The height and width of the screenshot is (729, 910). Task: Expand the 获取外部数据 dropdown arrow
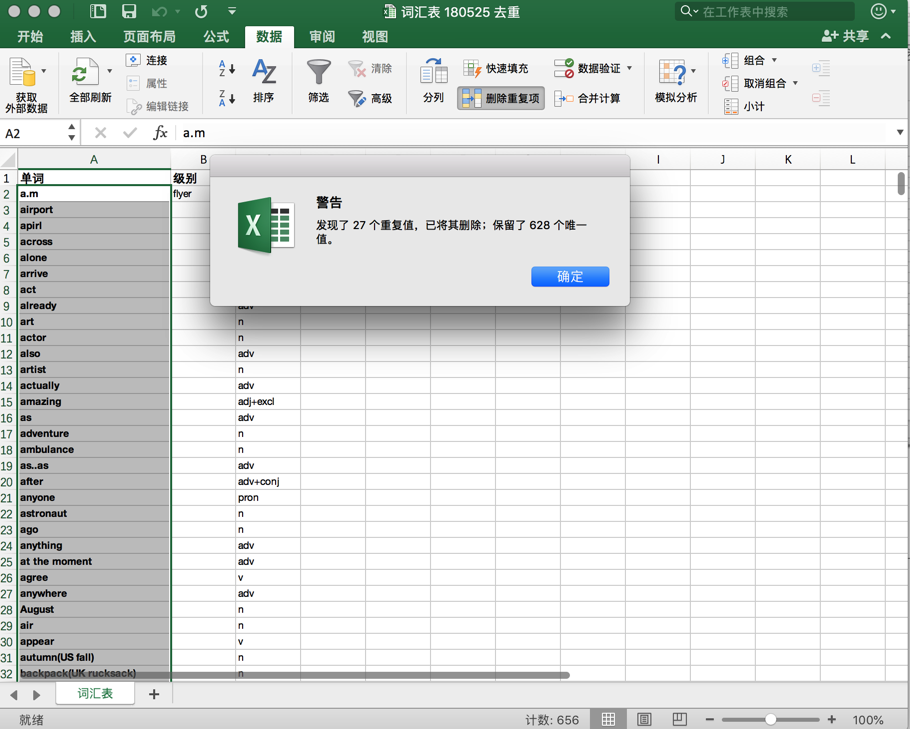coord(44,71)
